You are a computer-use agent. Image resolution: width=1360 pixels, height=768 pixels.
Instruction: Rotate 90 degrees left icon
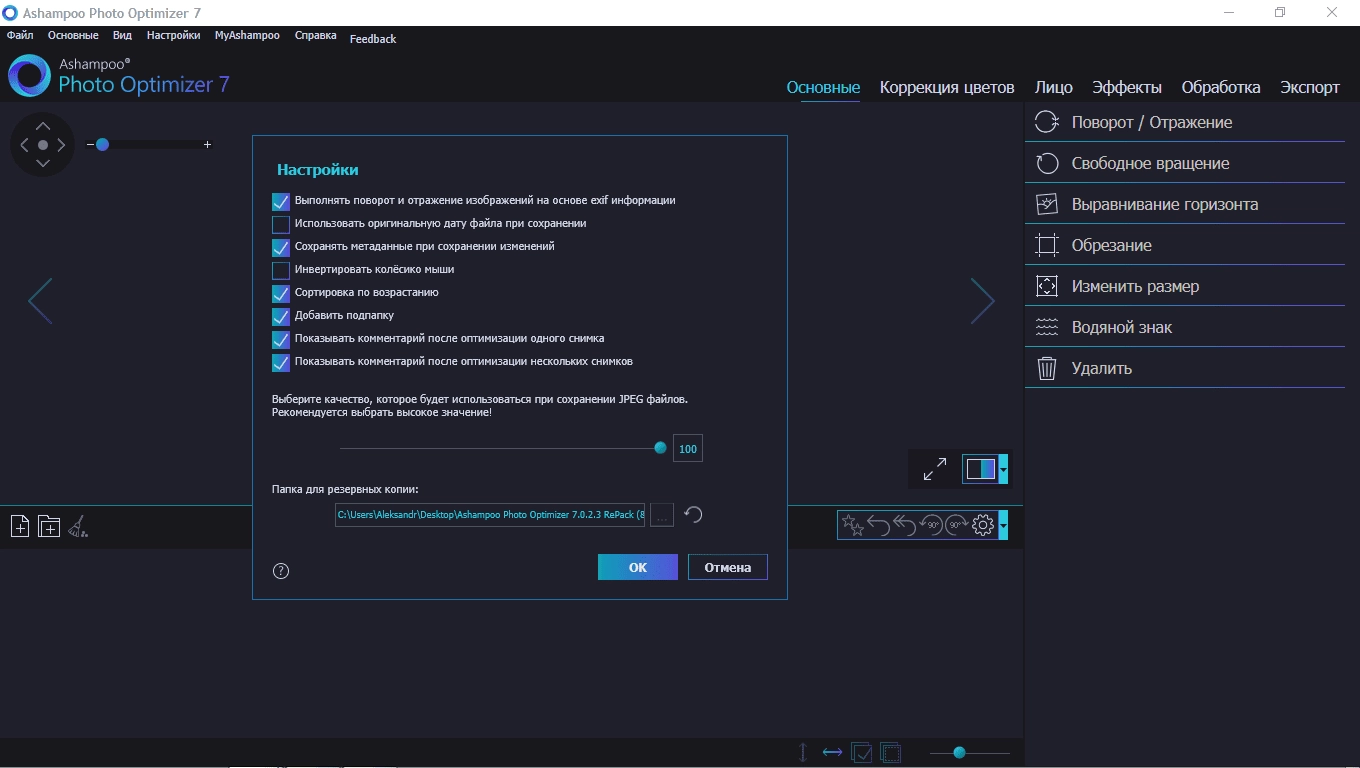931,525
